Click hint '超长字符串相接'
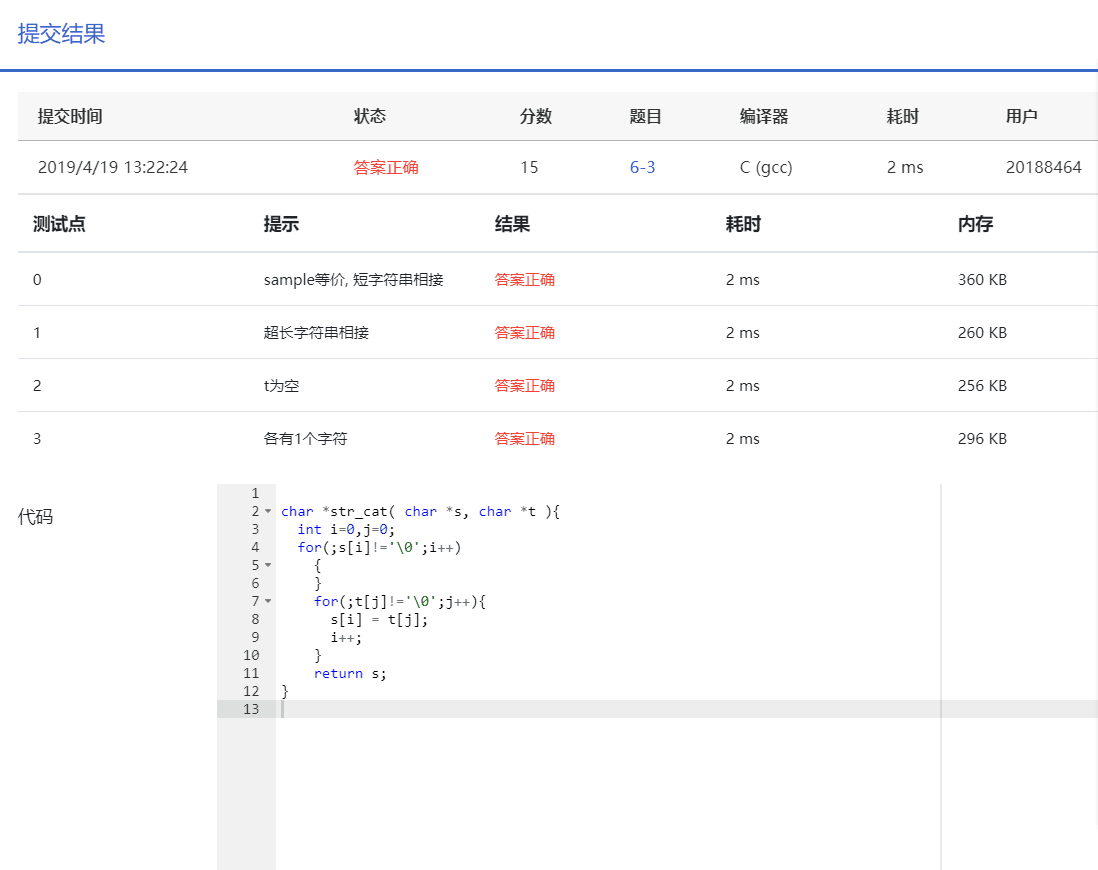 (x=316, y=333)
